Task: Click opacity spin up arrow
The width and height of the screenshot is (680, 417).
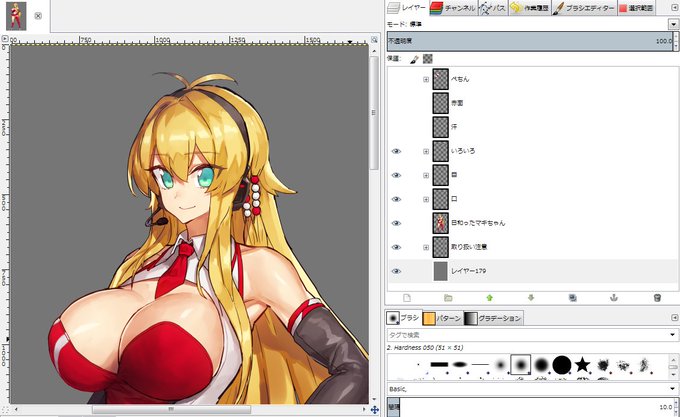Action: click(x=676, y=36)
